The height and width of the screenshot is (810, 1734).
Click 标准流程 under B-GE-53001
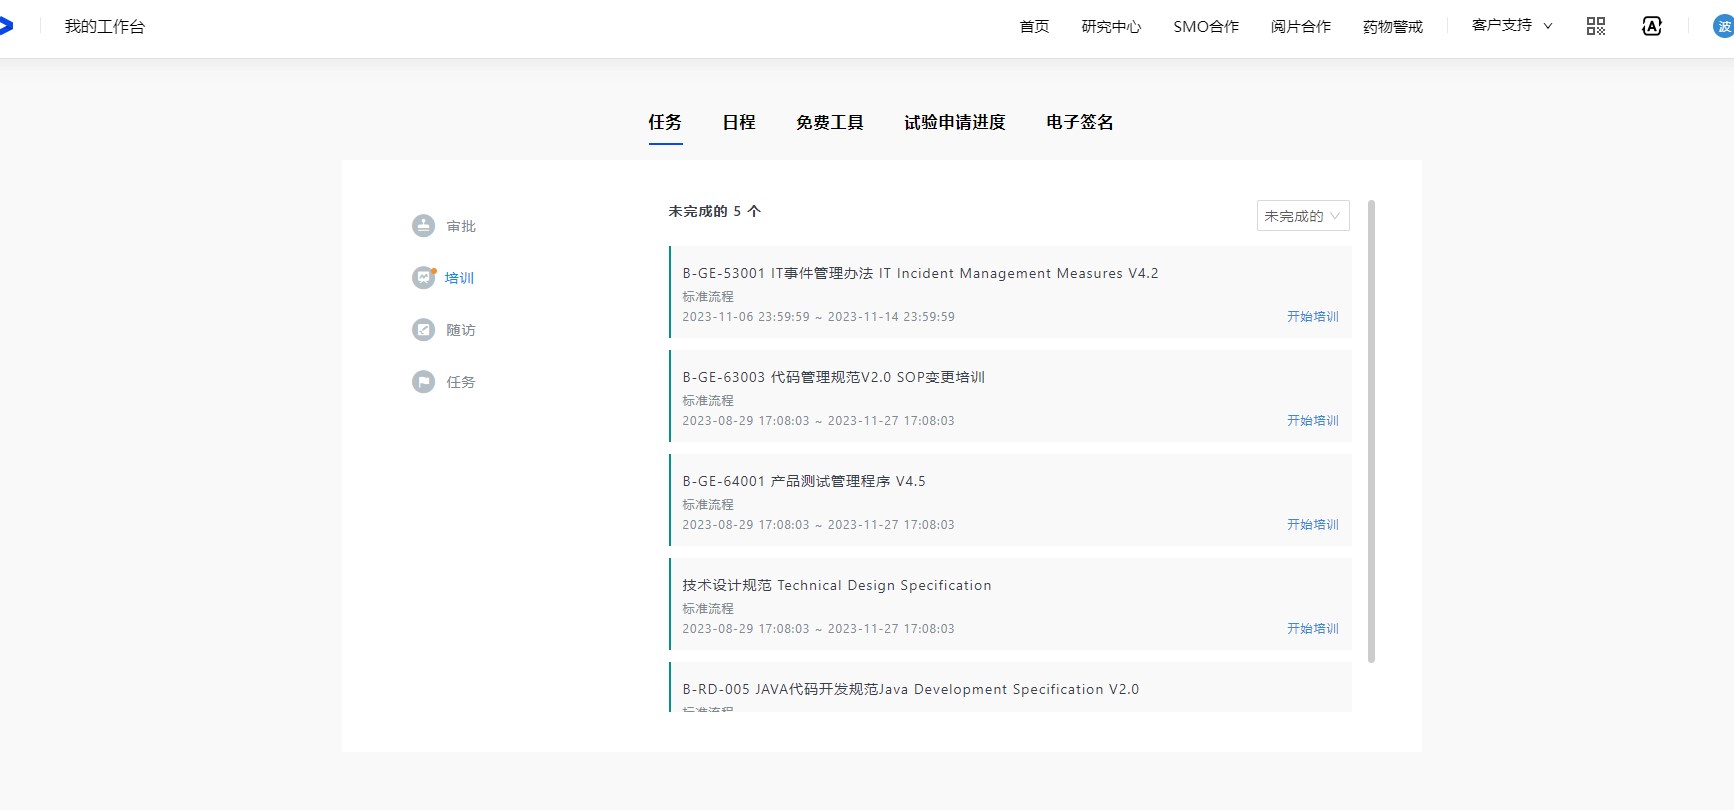tap(708, 297)
